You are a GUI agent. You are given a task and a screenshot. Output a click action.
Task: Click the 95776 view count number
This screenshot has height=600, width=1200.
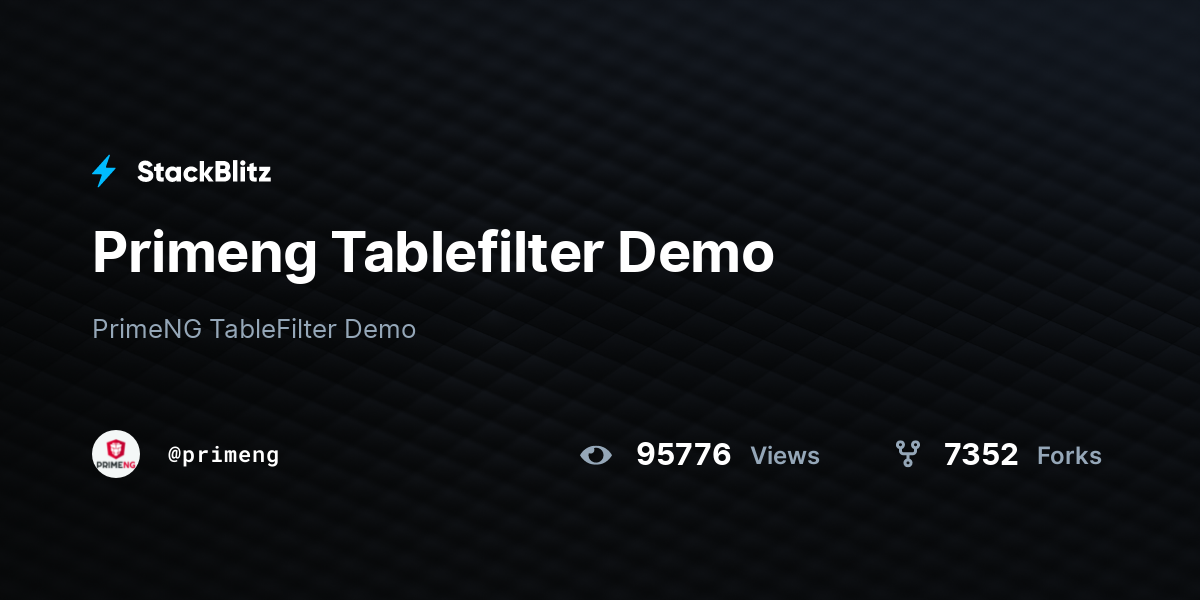684,455
